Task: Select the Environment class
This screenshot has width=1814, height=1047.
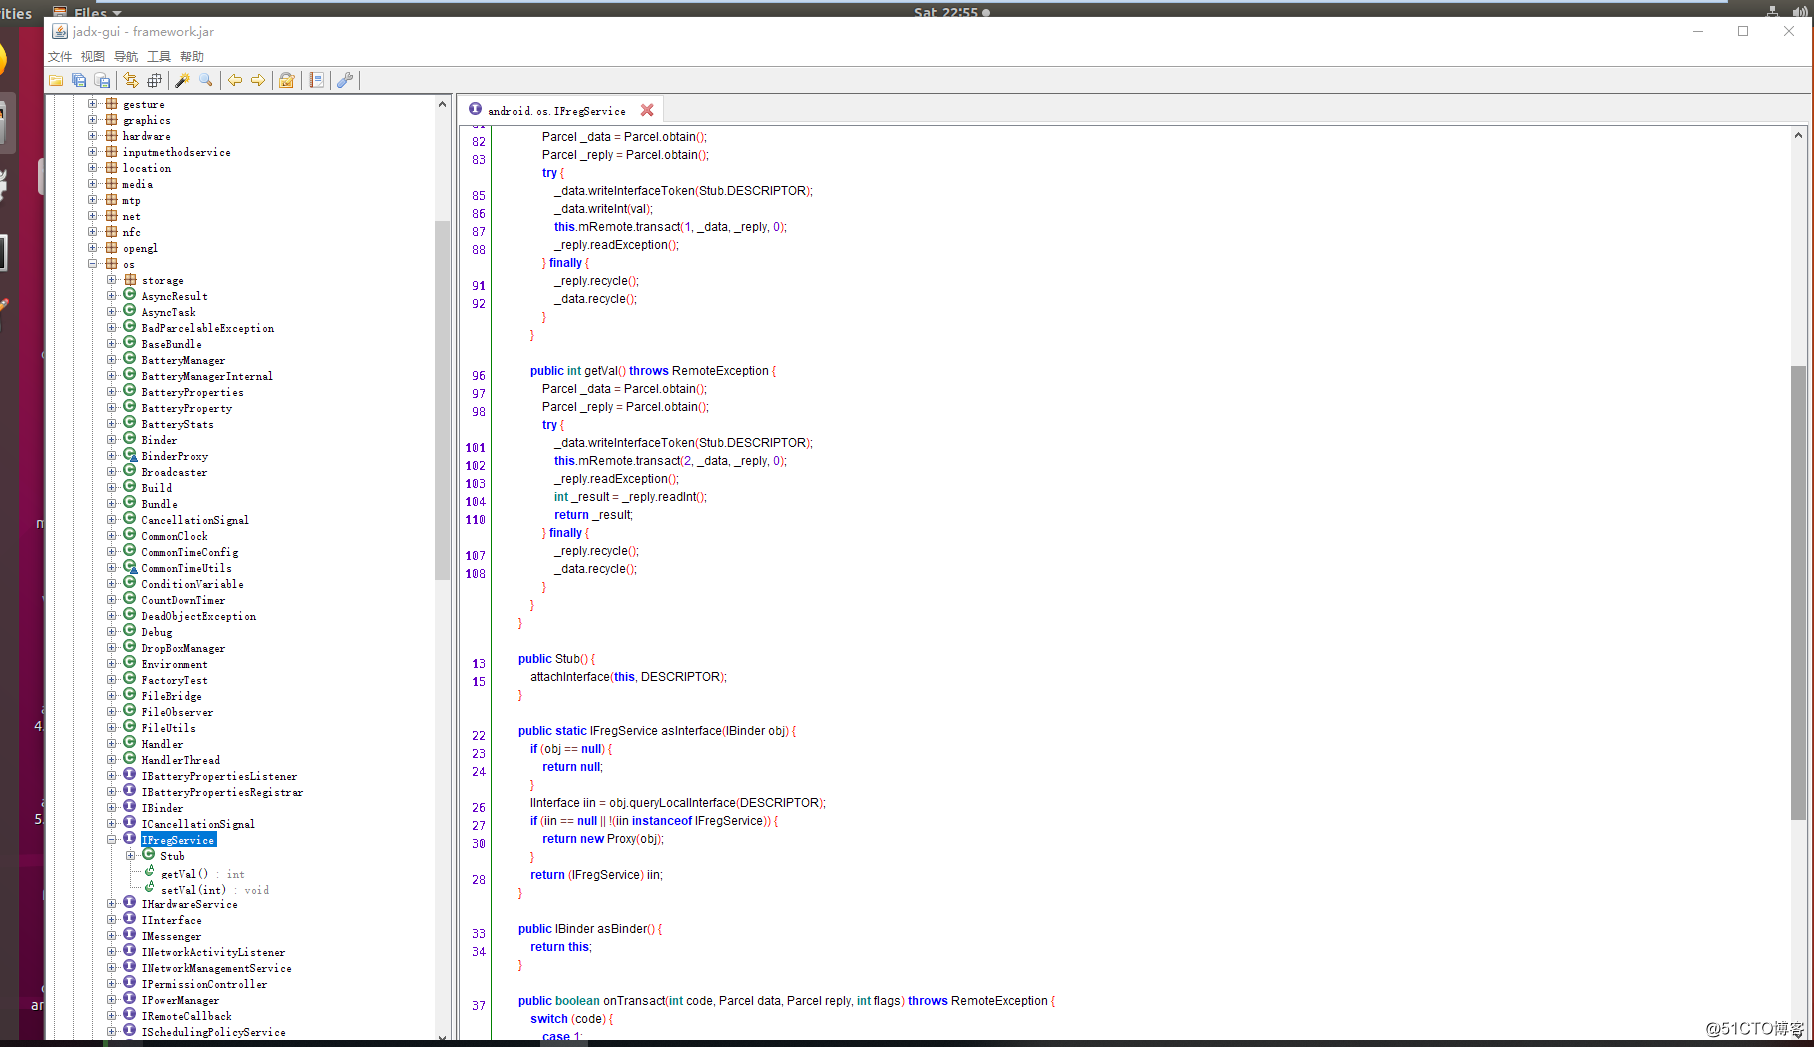Action: point(175,664)
